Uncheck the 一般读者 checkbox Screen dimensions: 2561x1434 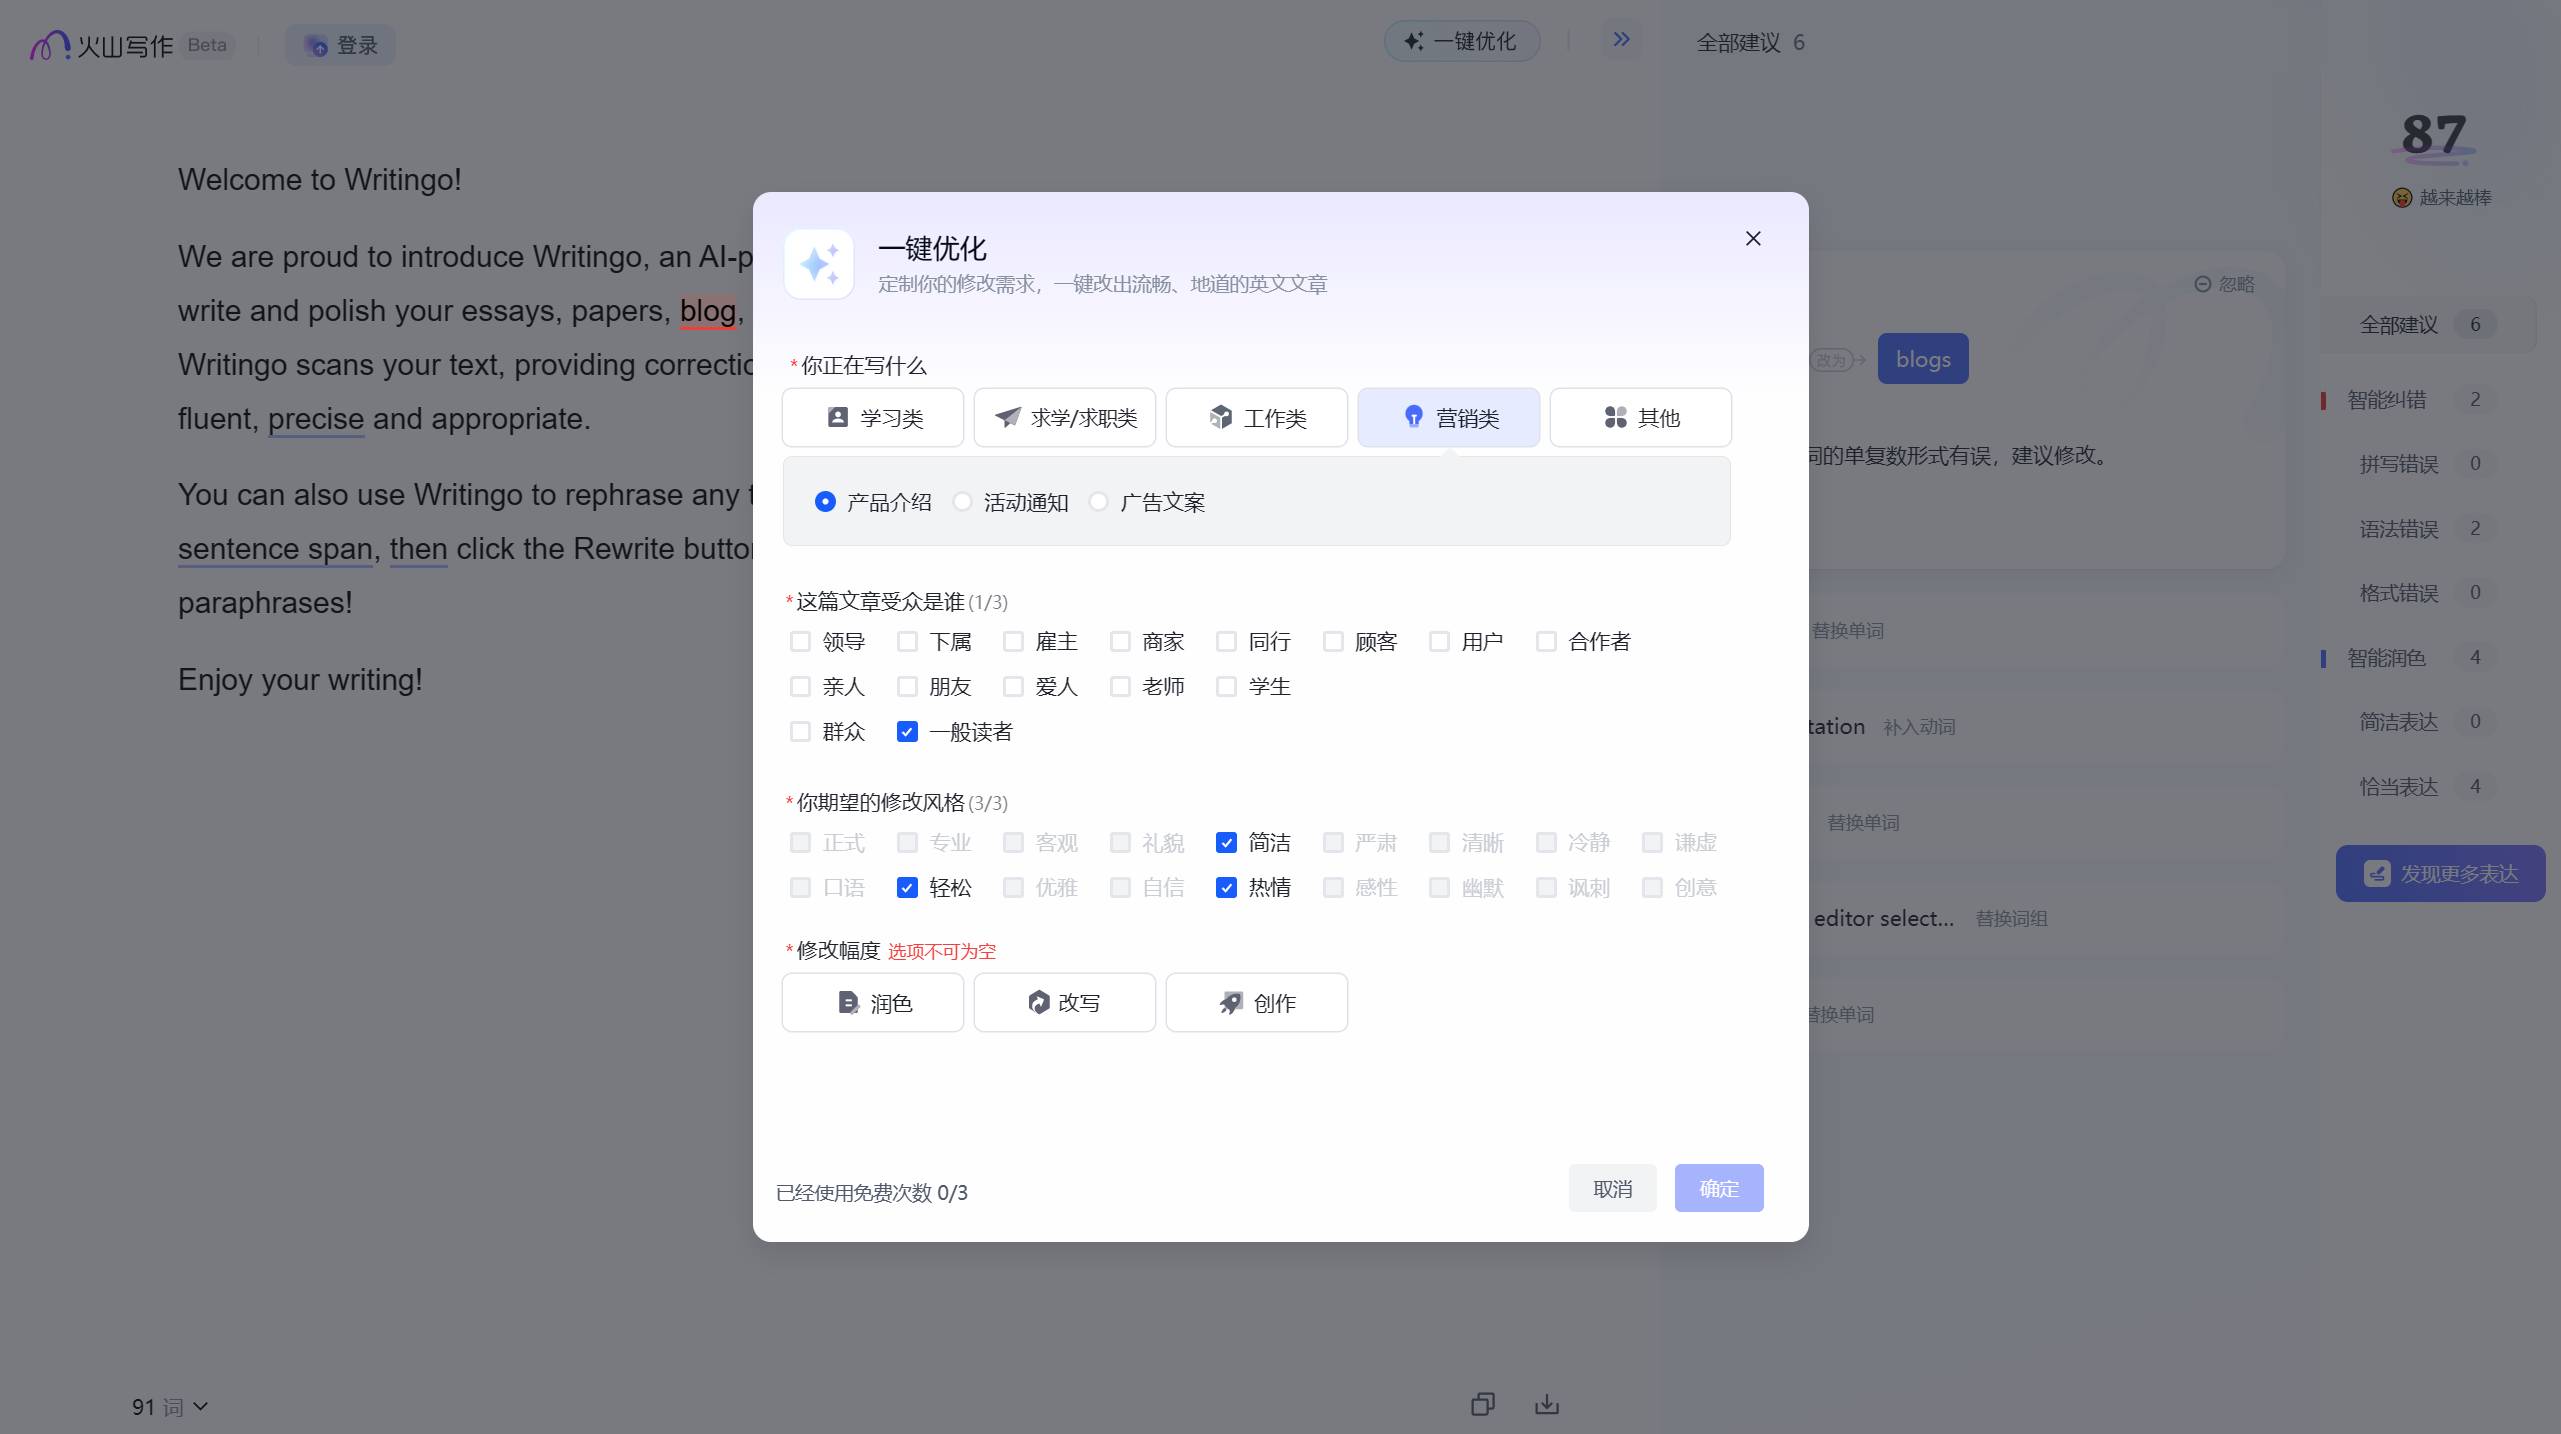click(907, 732)
